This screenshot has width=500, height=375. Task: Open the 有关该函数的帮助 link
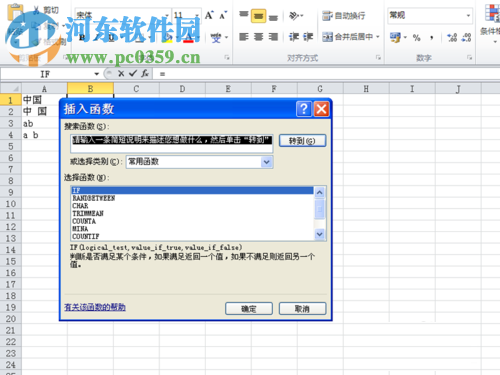(95, 307)
